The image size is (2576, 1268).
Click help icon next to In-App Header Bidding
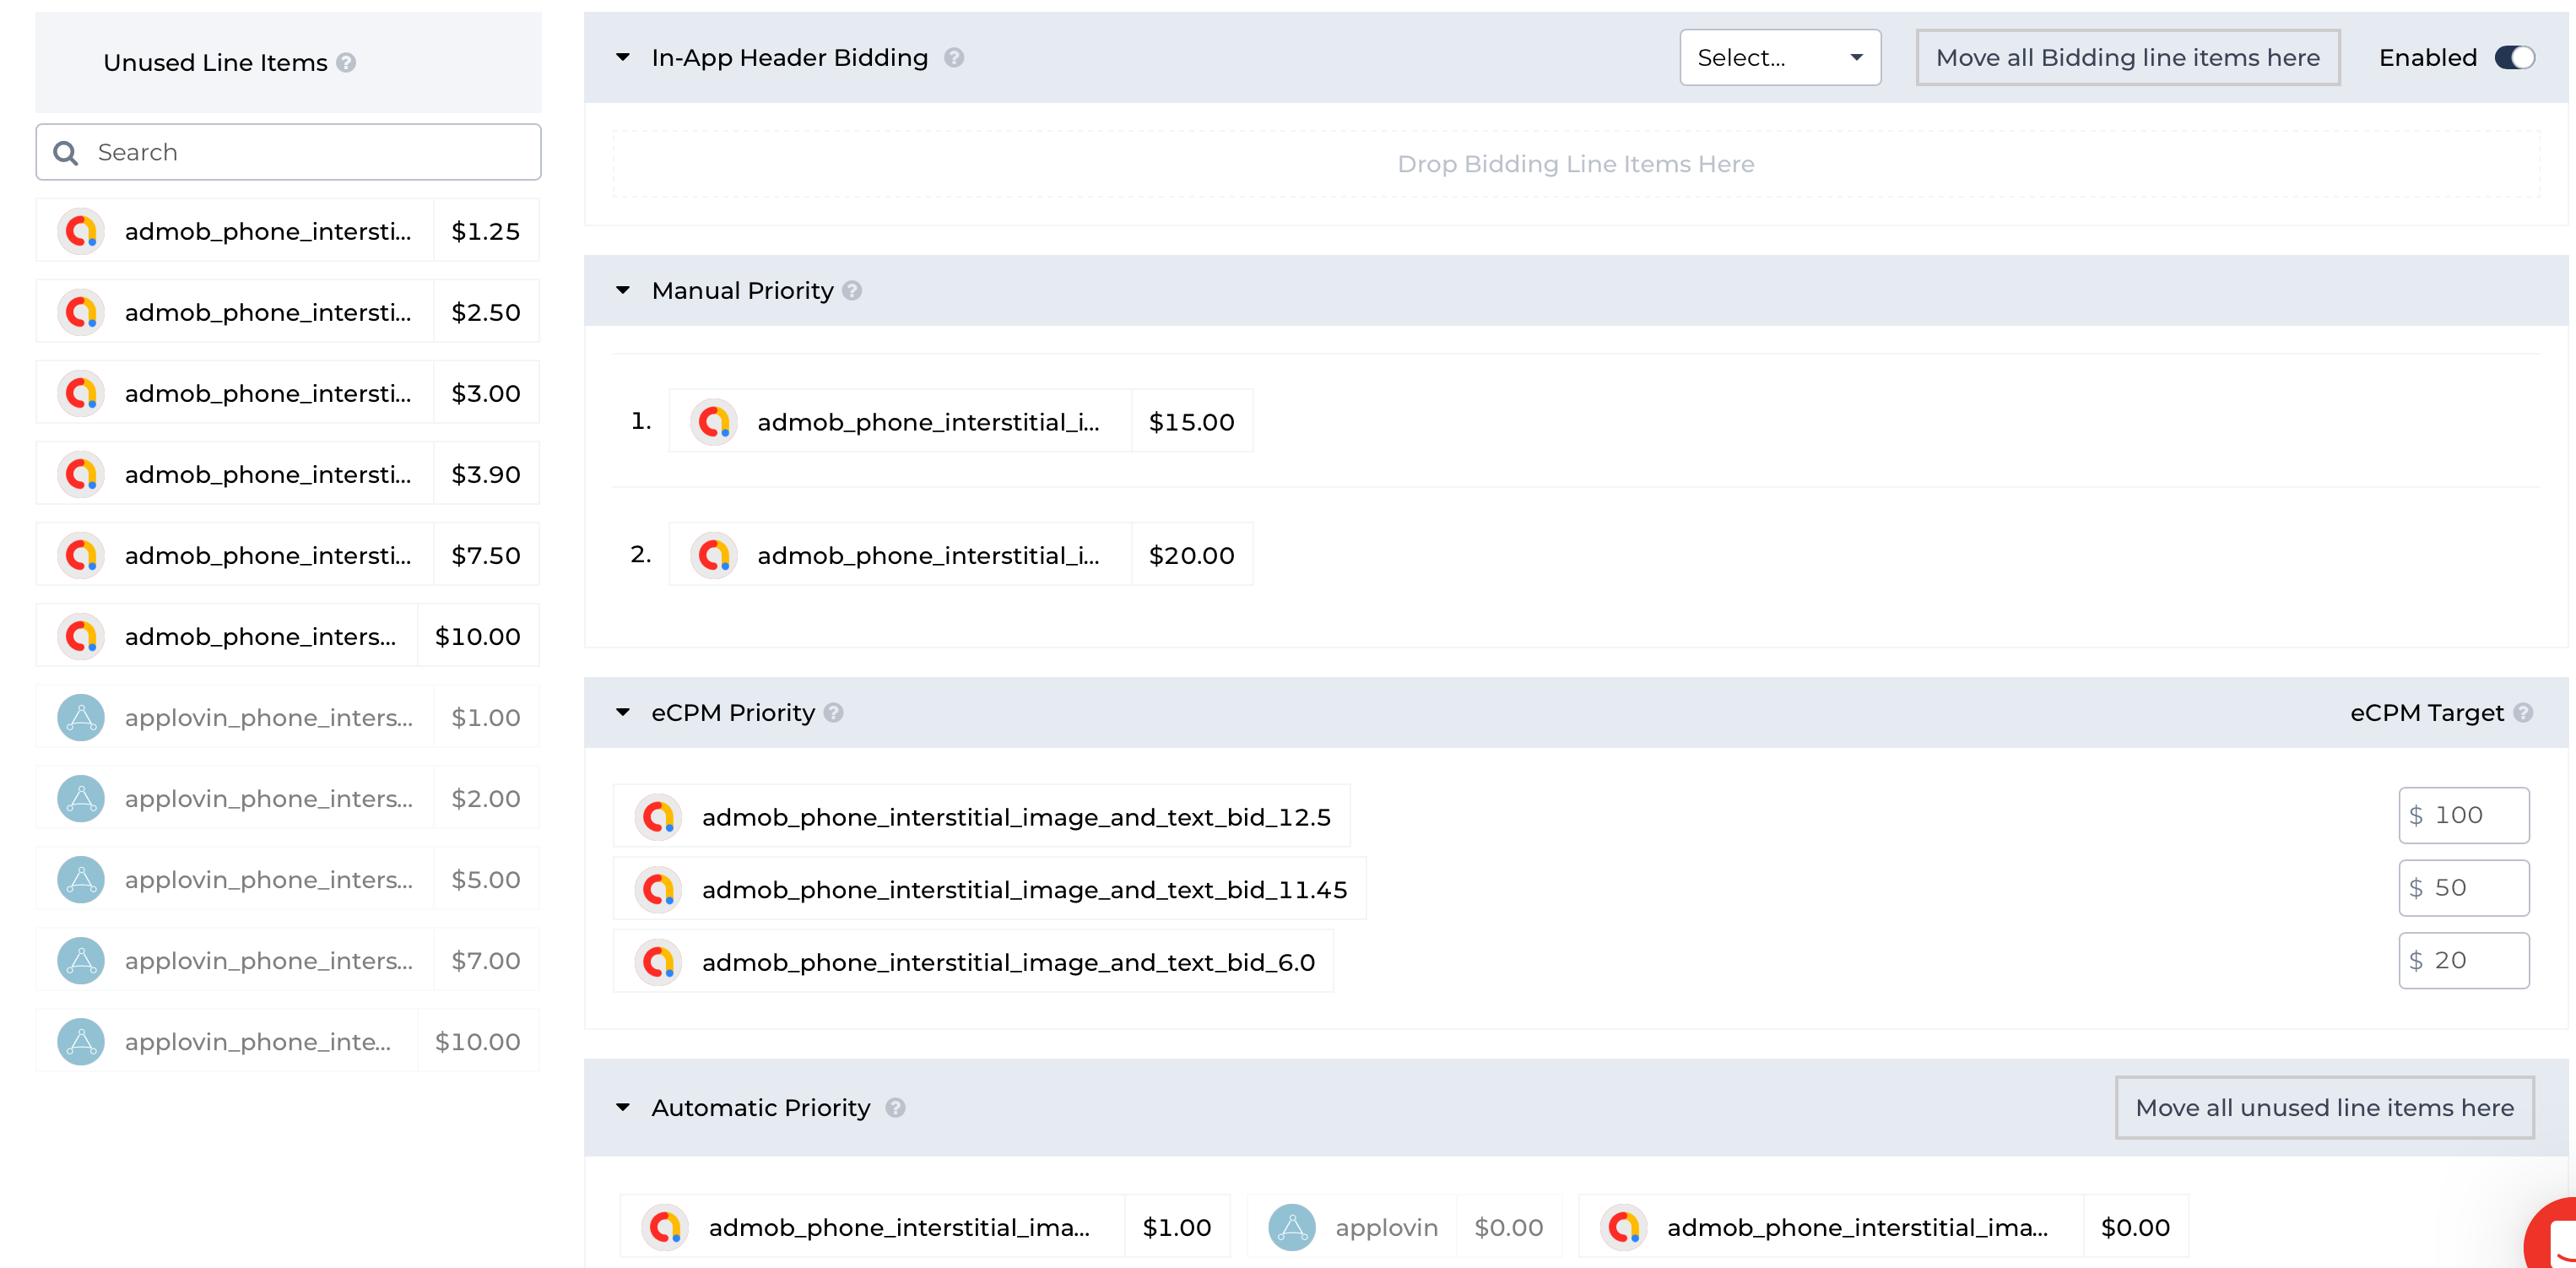point(954,58)
